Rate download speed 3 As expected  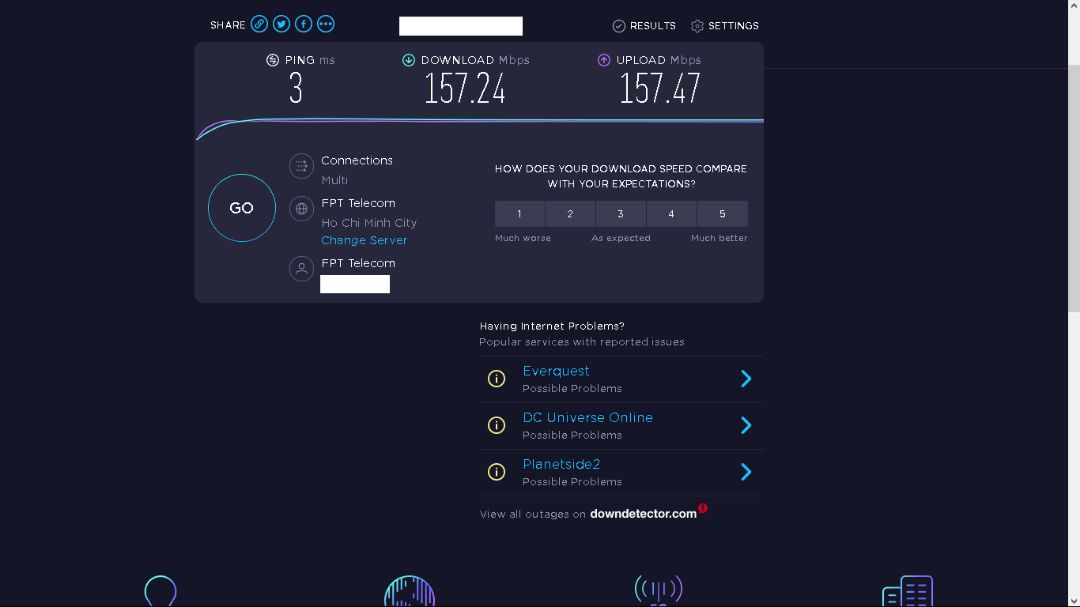click(x=620, y=214)
